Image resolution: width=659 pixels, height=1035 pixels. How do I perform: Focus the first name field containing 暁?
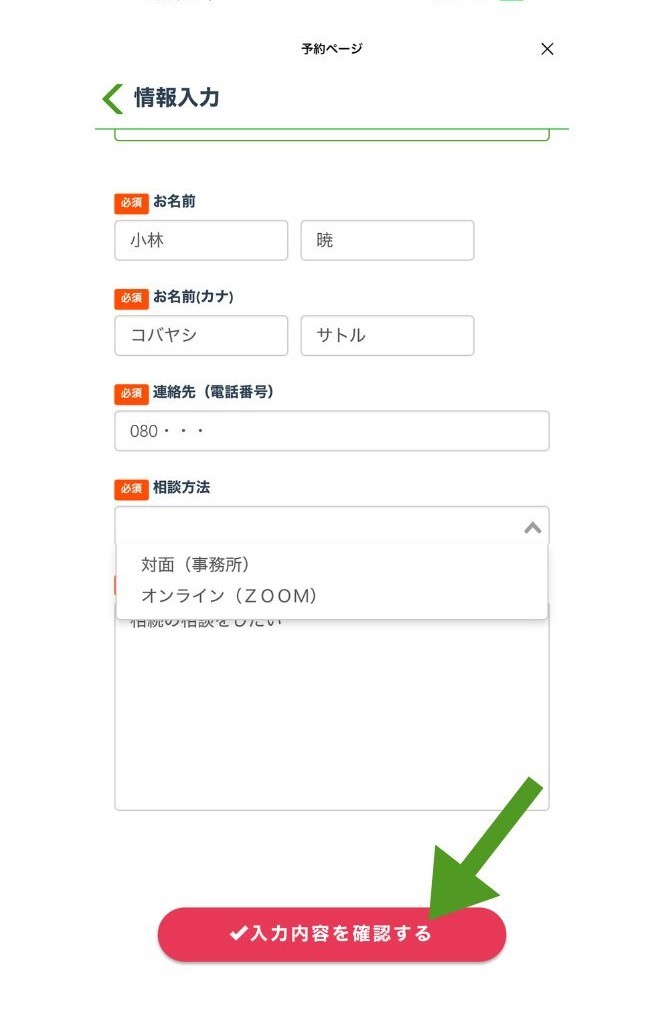[x=387, y=240]
